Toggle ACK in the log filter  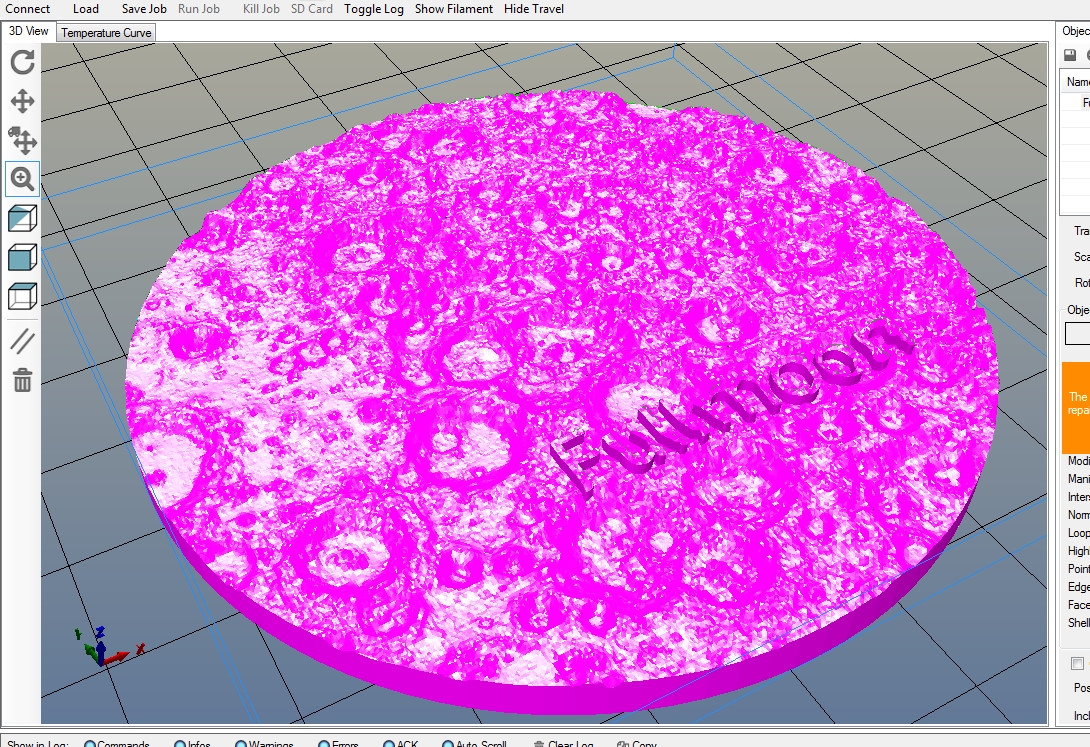point(390,744)
